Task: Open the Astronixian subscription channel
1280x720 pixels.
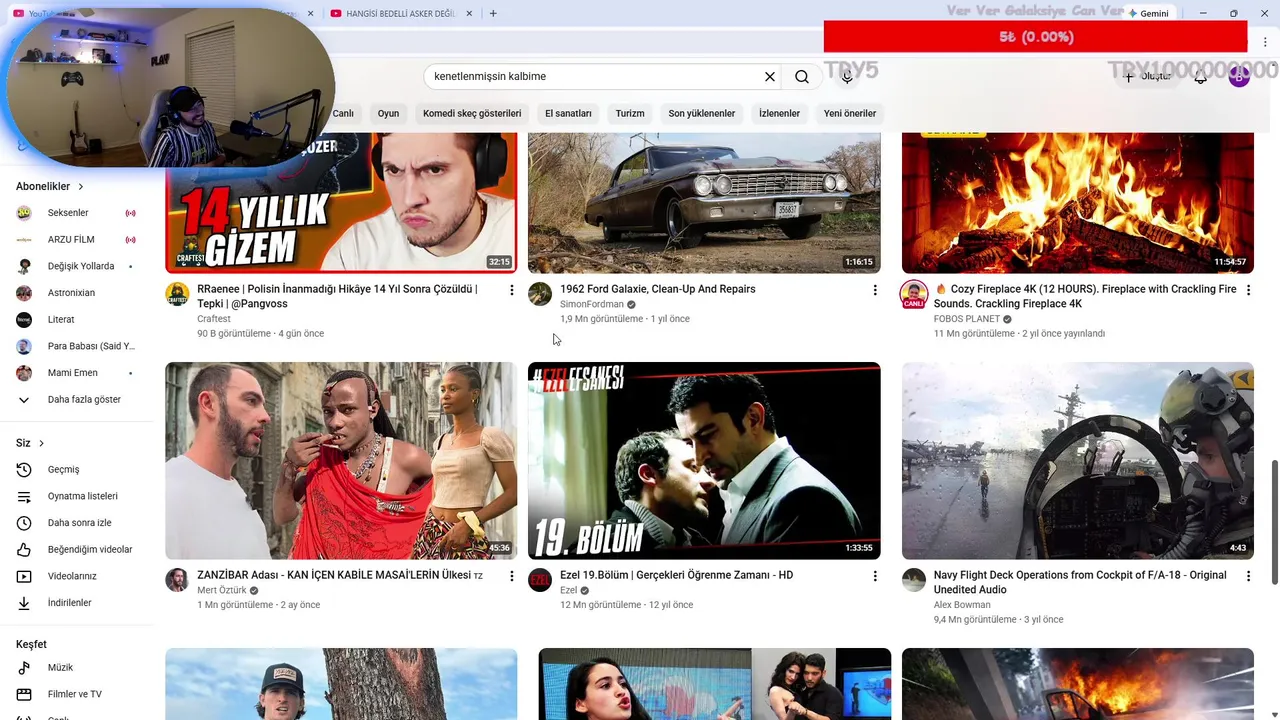Action: [x=77, y=293]
